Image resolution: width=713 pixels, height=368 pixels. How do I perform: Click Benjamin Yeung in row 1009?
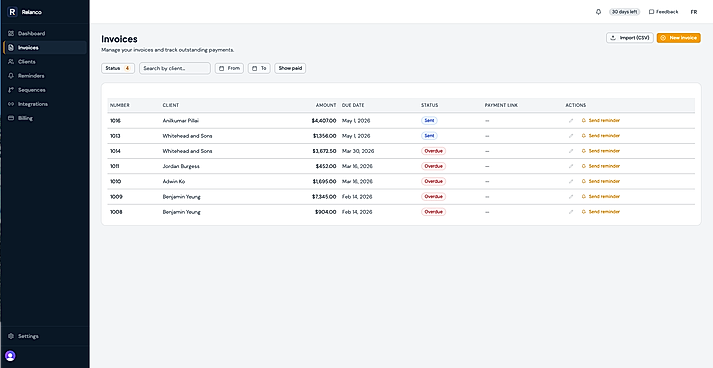tap(181, 197)
